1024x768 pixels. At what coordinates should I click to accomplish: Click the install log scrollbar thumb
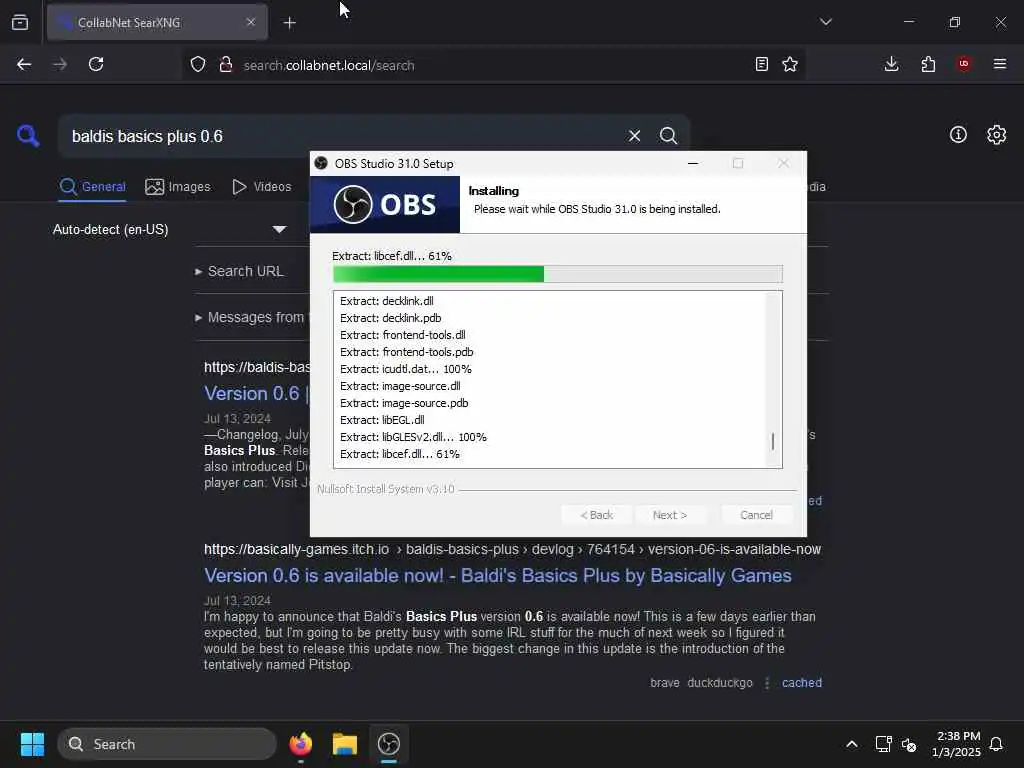(x=773, y=441)
